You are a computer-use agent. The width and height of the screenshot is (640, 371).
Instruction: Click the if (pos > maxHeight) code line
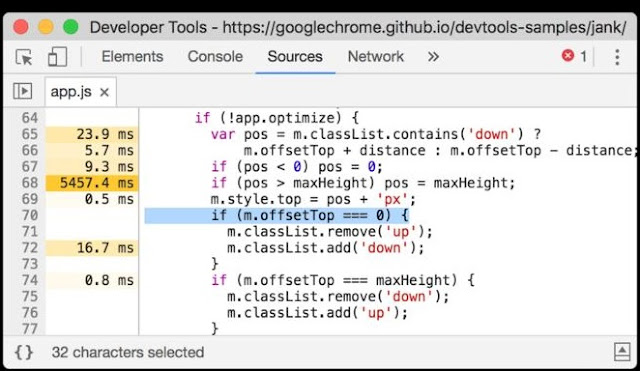click(363, 183)
